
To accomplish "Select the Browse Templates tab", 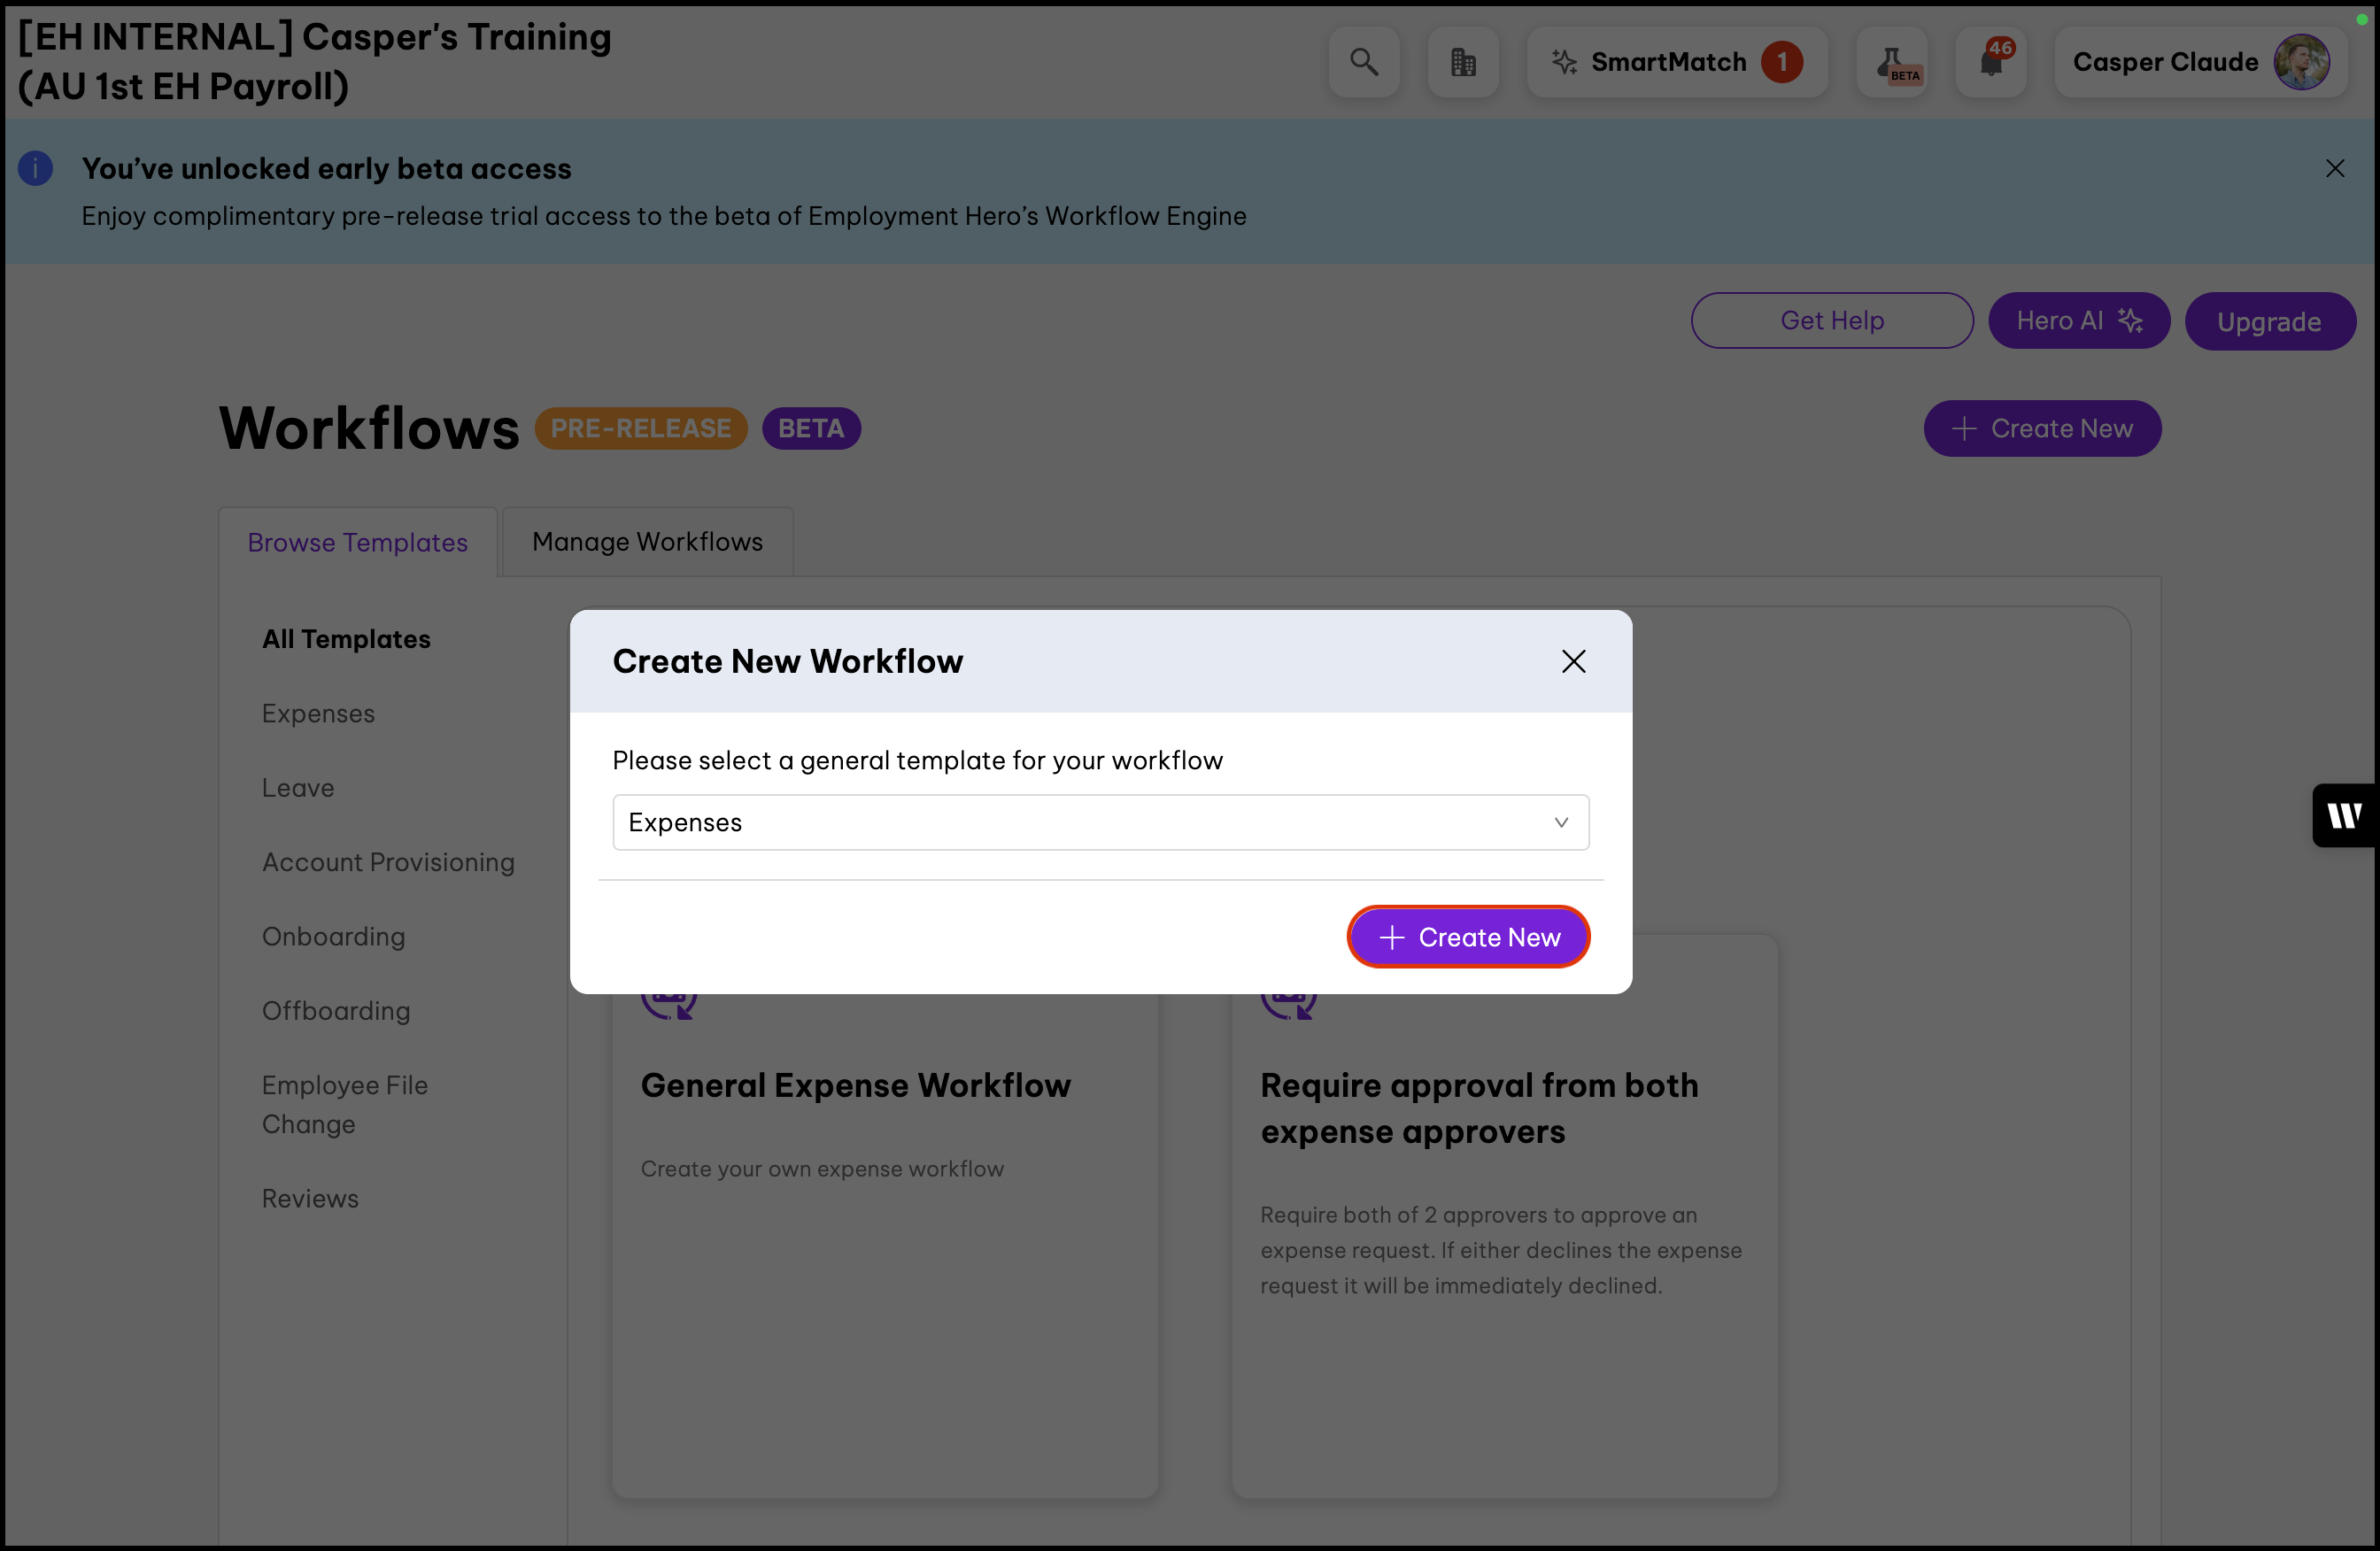I will 357,542.
